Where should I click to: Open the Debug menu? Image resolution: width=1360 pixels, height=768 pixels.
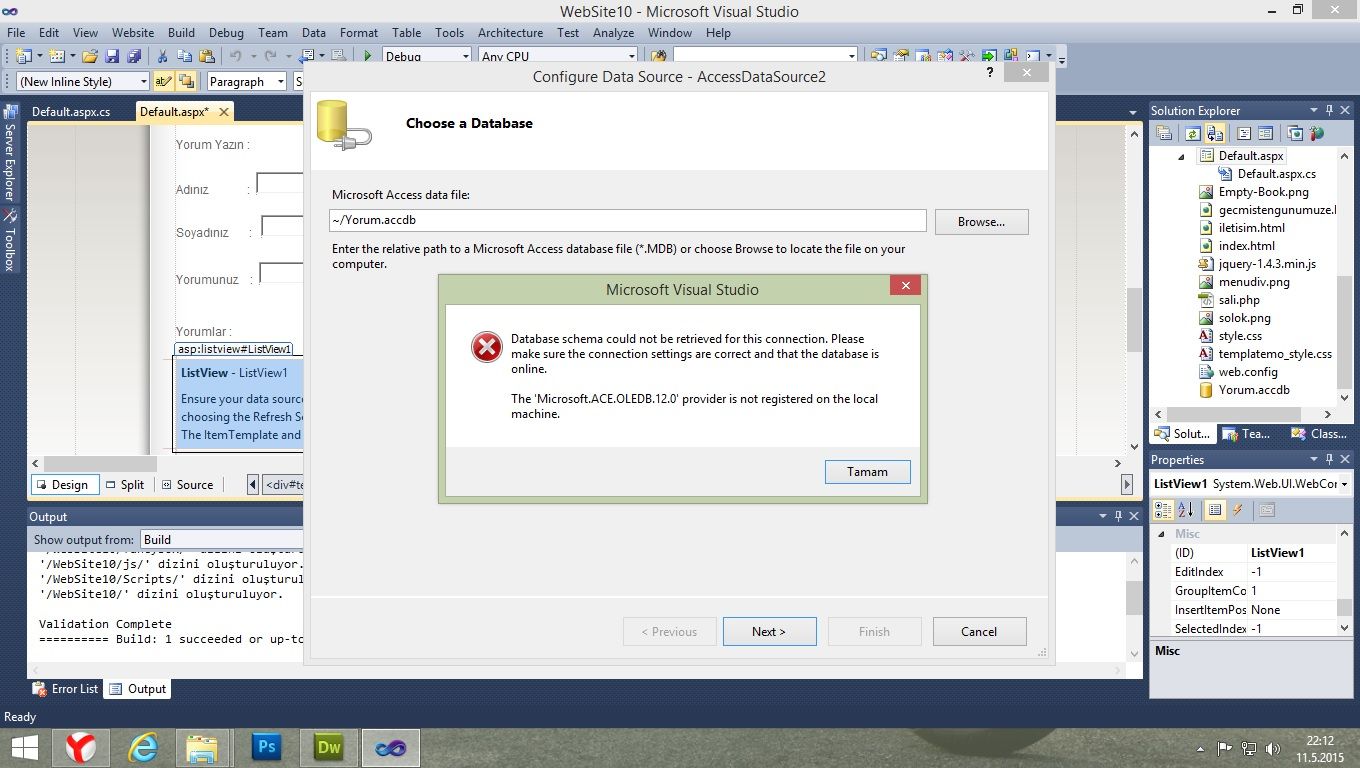[226, 32]
